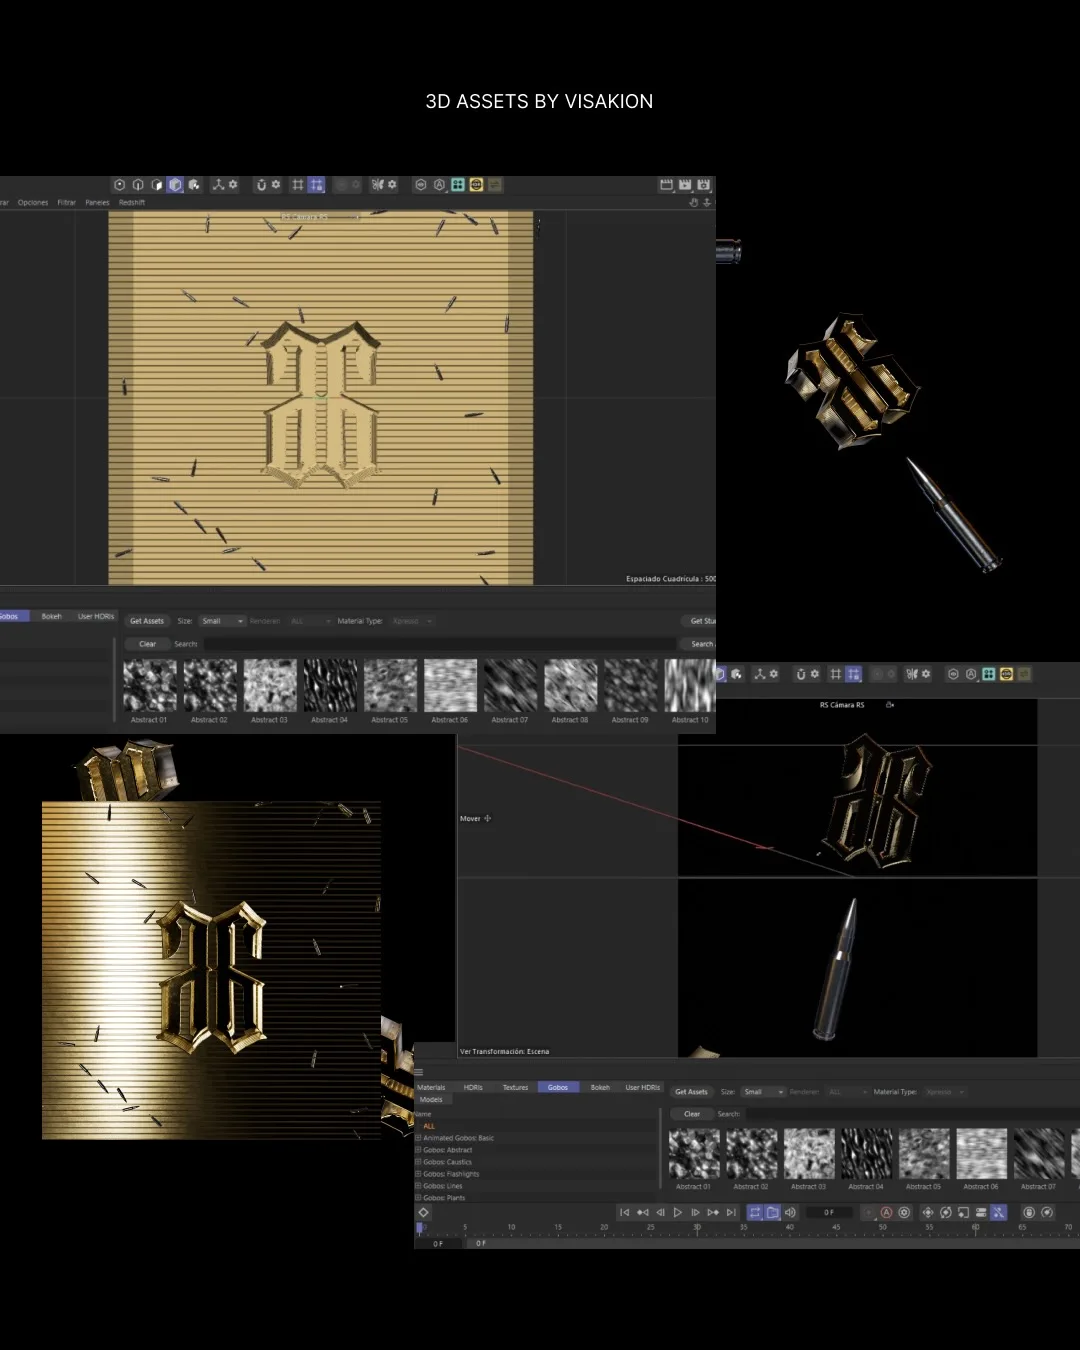Go to the next keyframe

713,1212
